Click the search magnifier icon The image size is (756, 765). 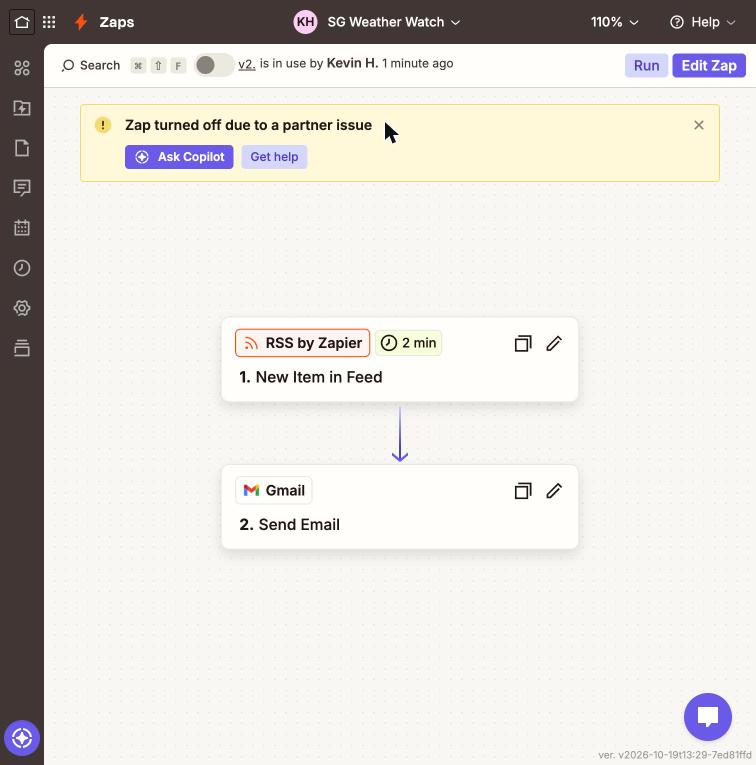coord(68,65)
